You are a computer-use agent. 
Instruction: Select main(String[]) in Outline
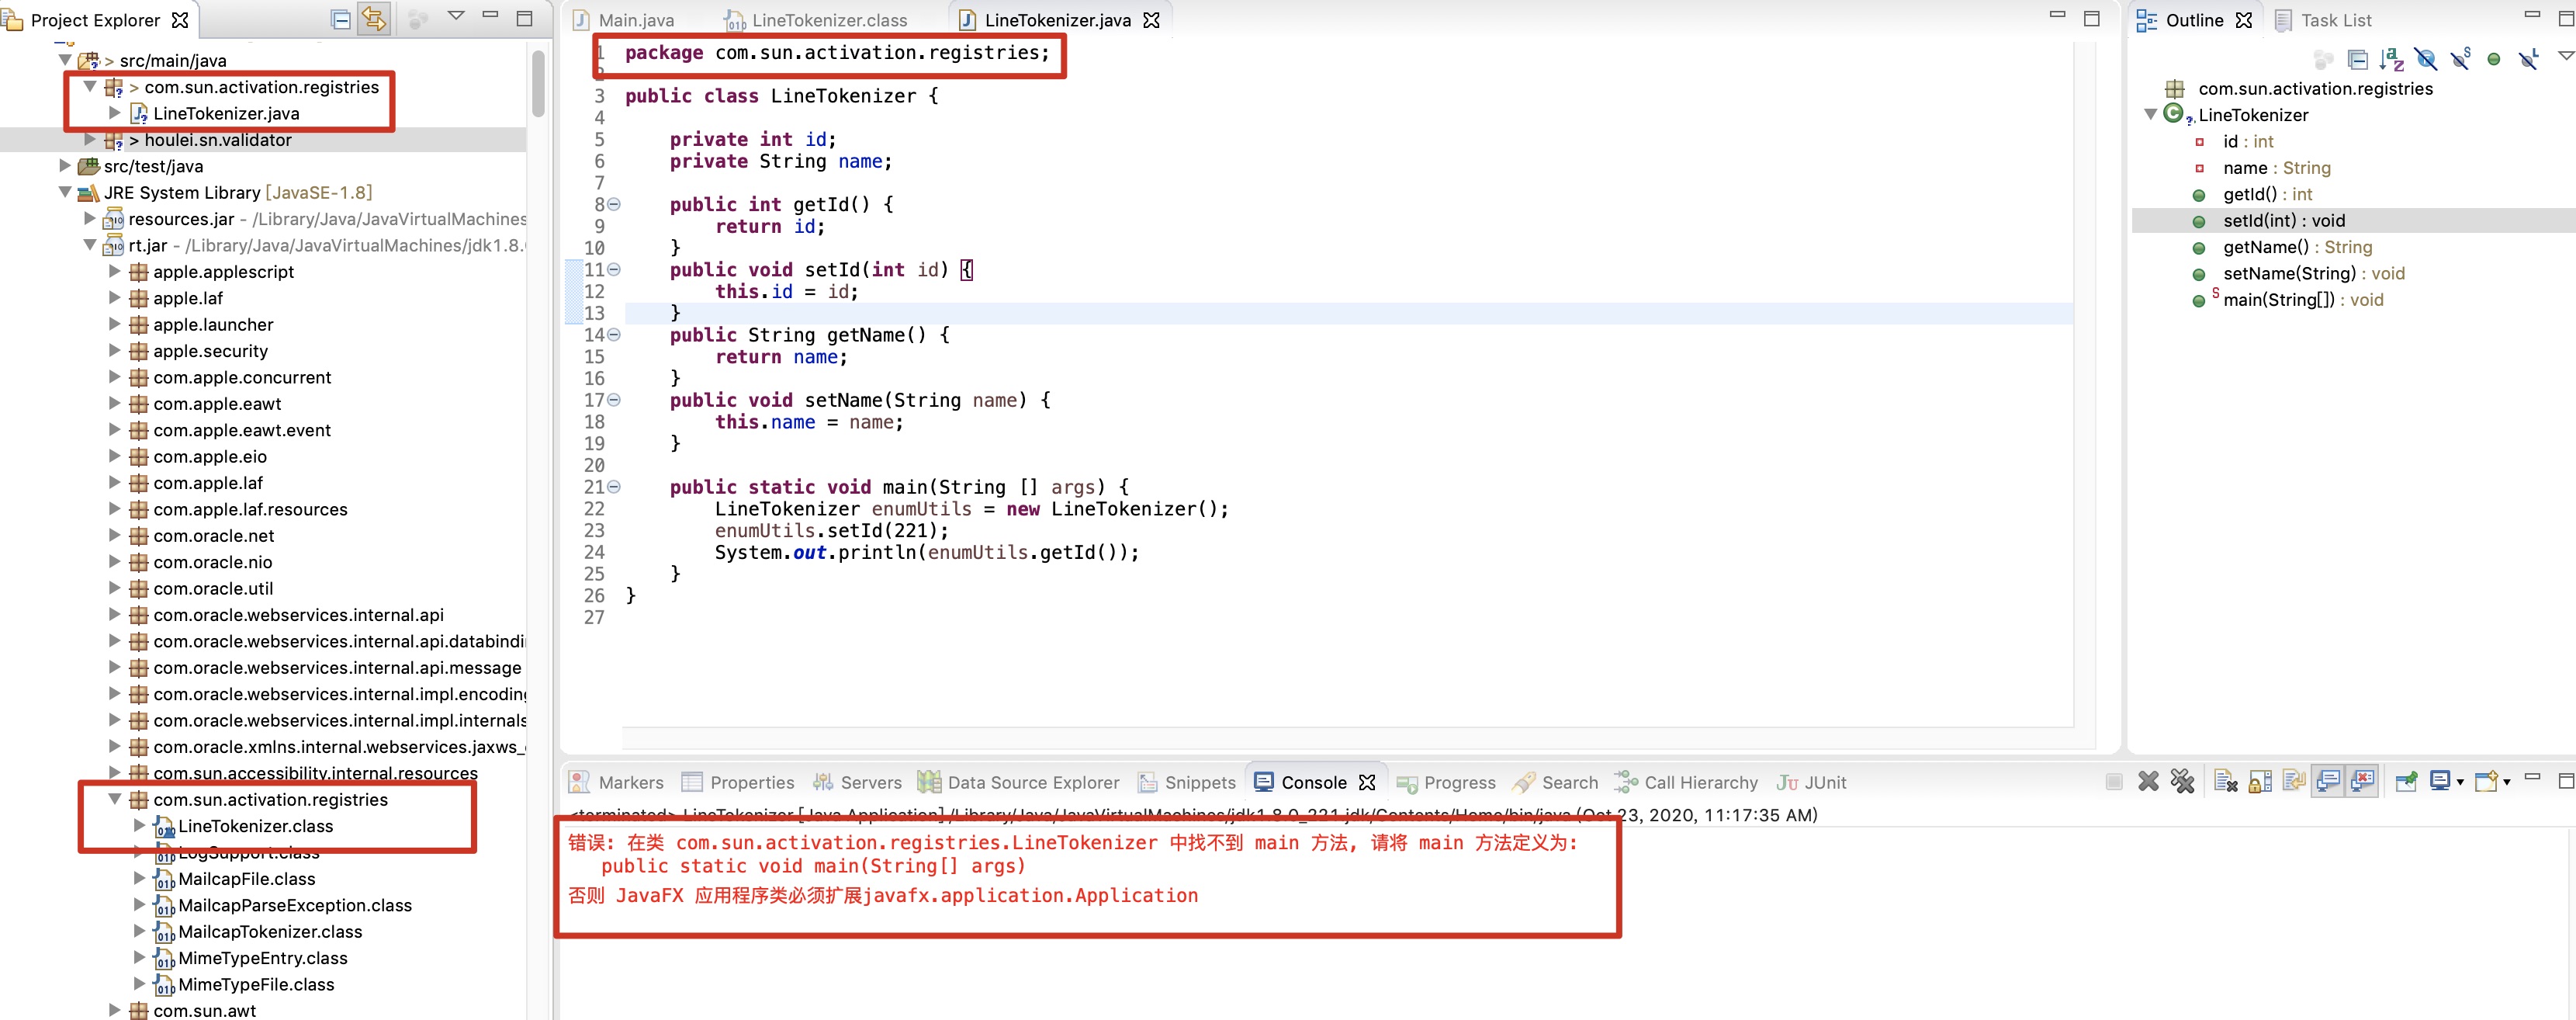pos(2303,300)
